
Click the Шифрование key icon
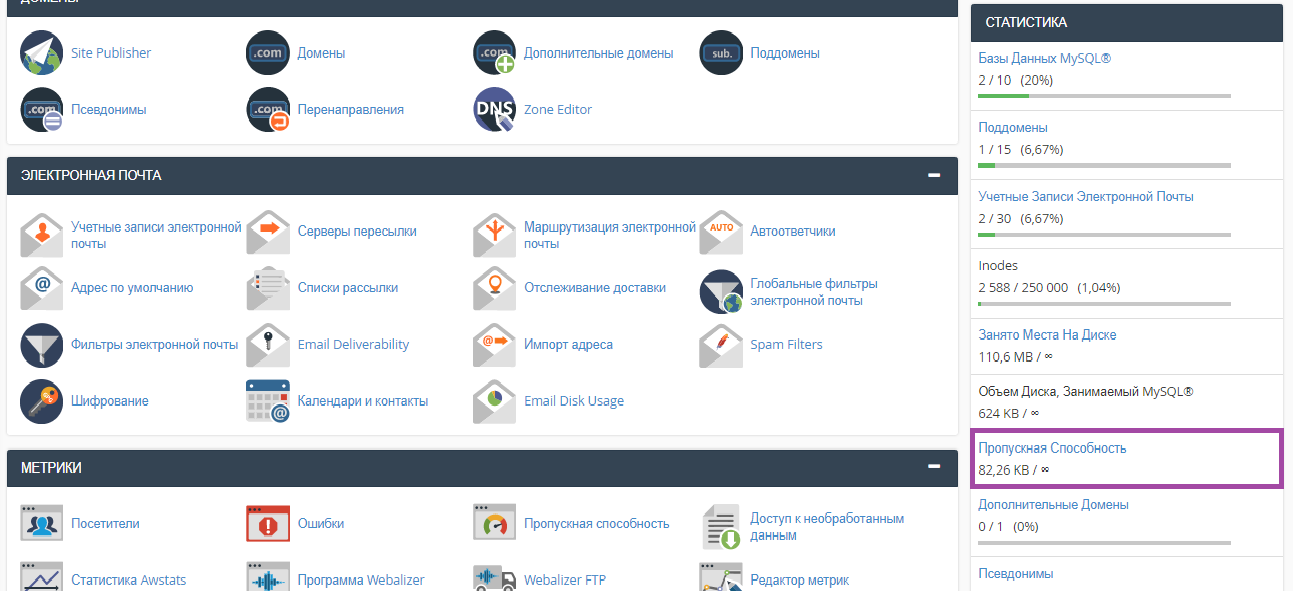pyautogui.click(x=41, y=402)
